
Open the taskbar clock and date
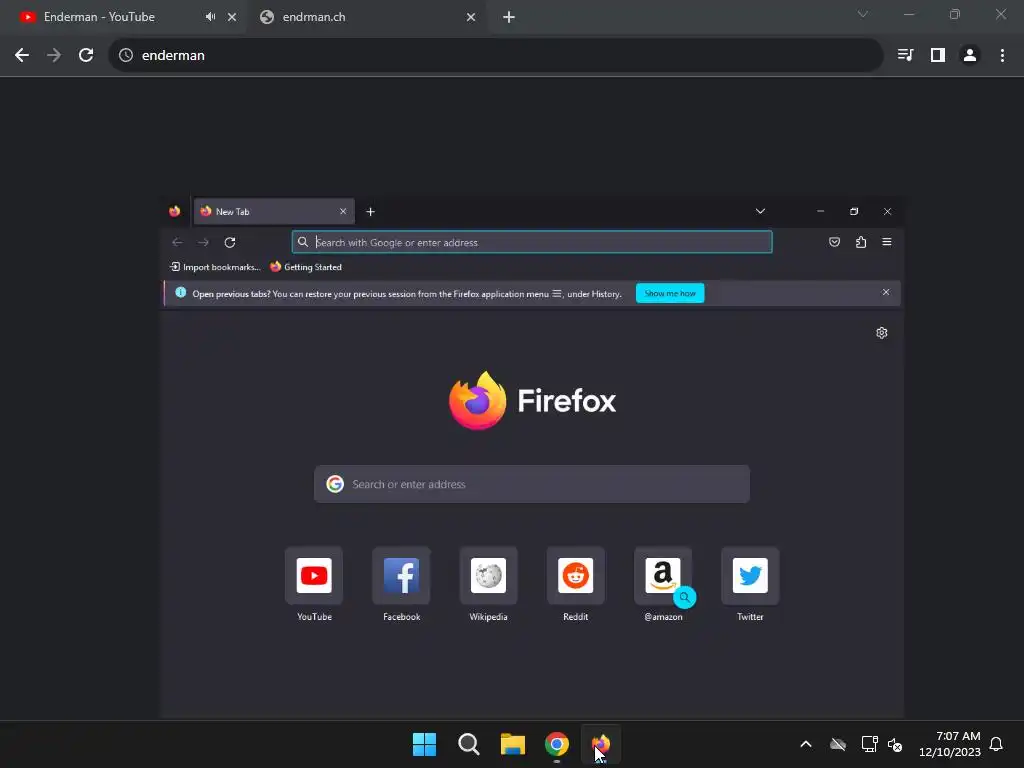tap(950, 744)
